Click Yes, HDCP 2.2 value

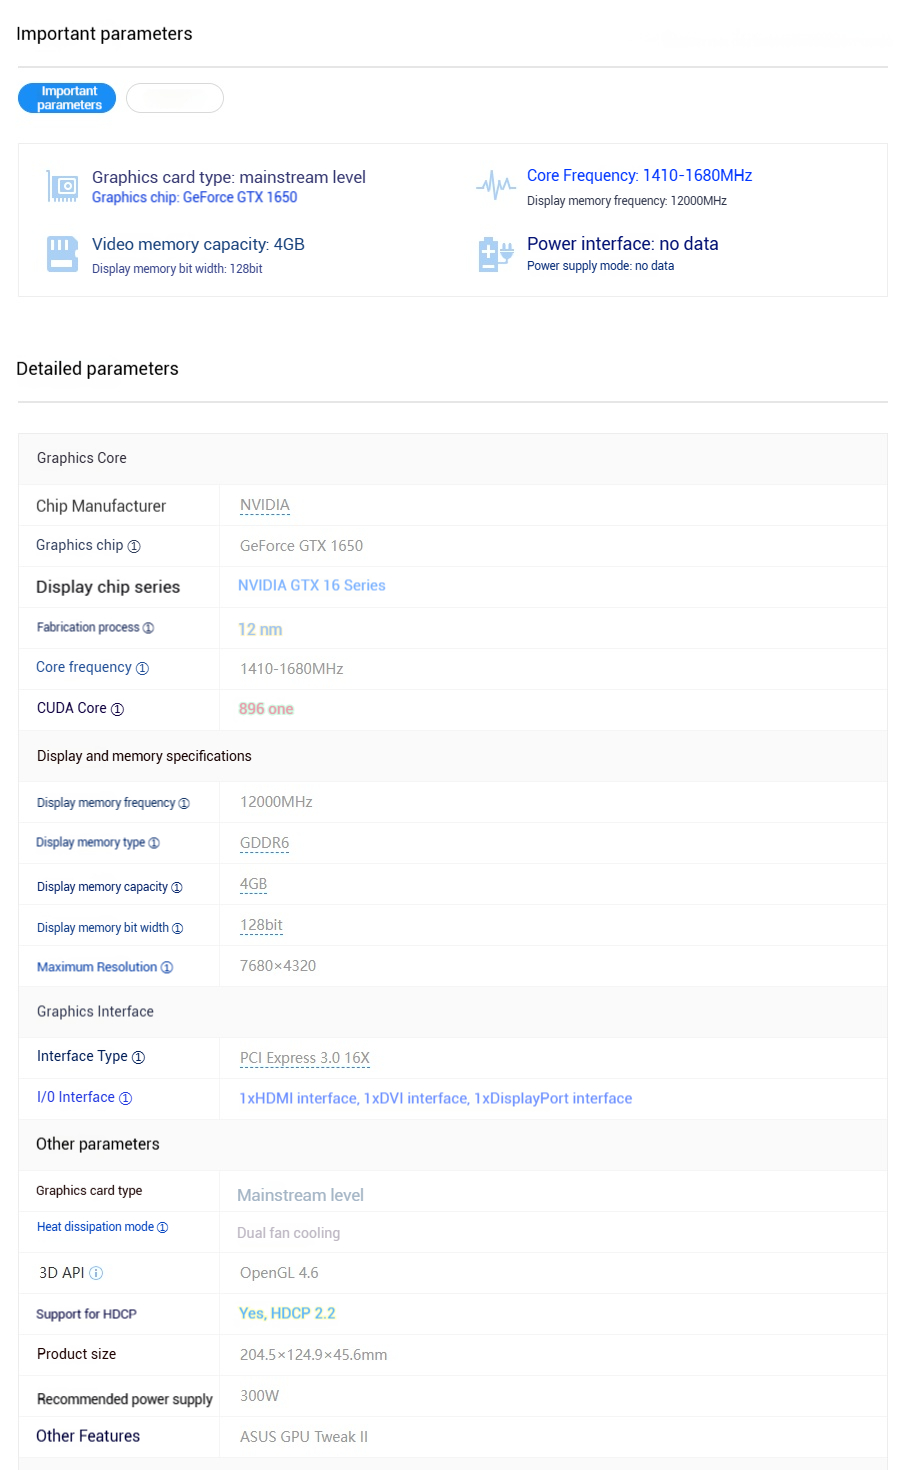point(287,1313)
